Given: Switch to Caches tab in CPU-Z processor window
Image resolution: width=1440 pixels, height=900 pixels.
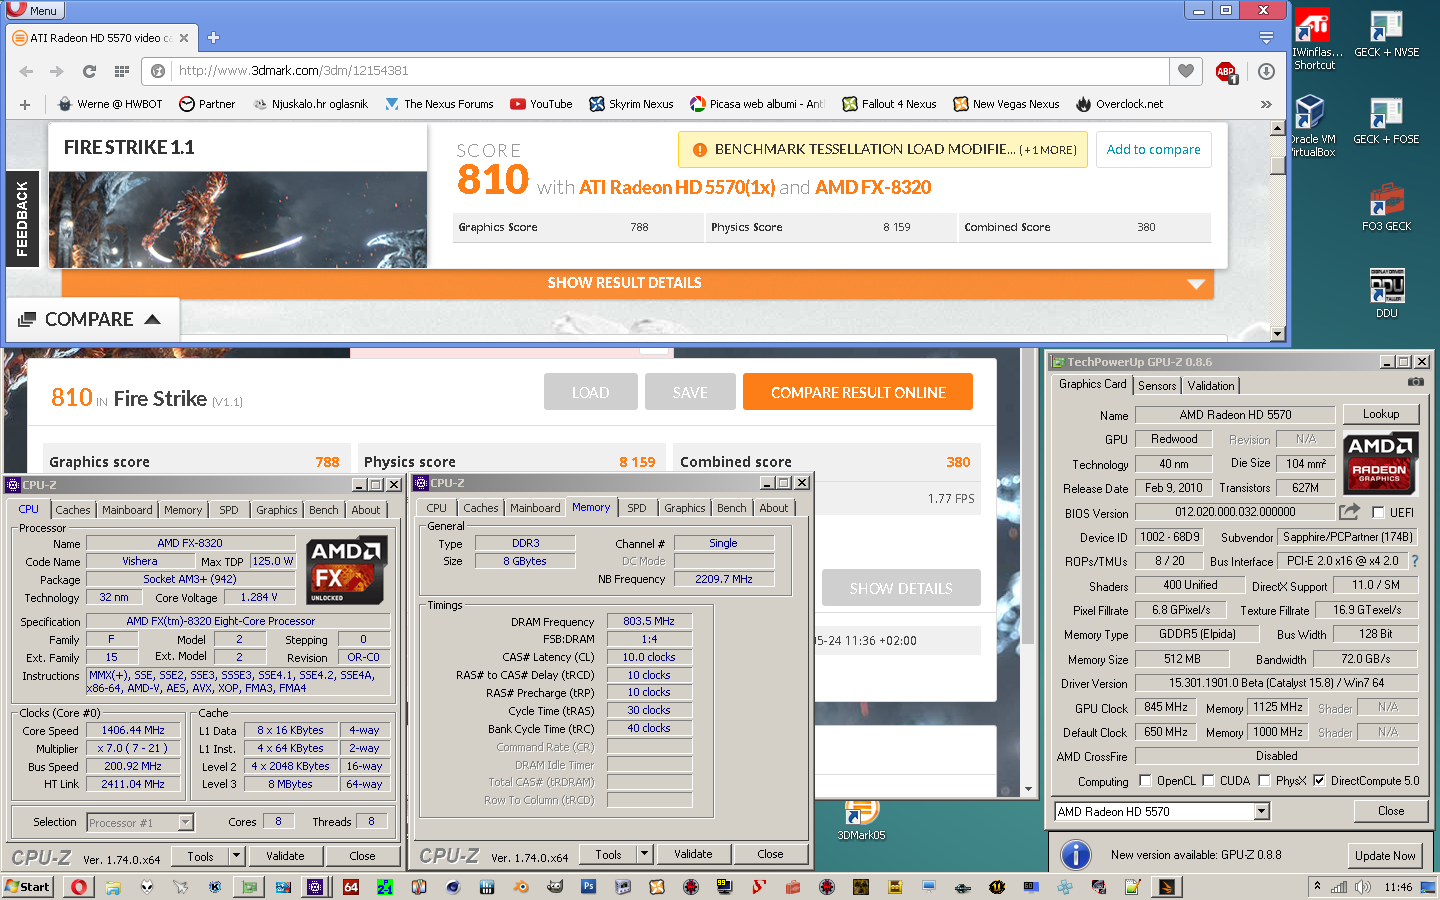Looking at the screenshot, I should coord(72,510).
